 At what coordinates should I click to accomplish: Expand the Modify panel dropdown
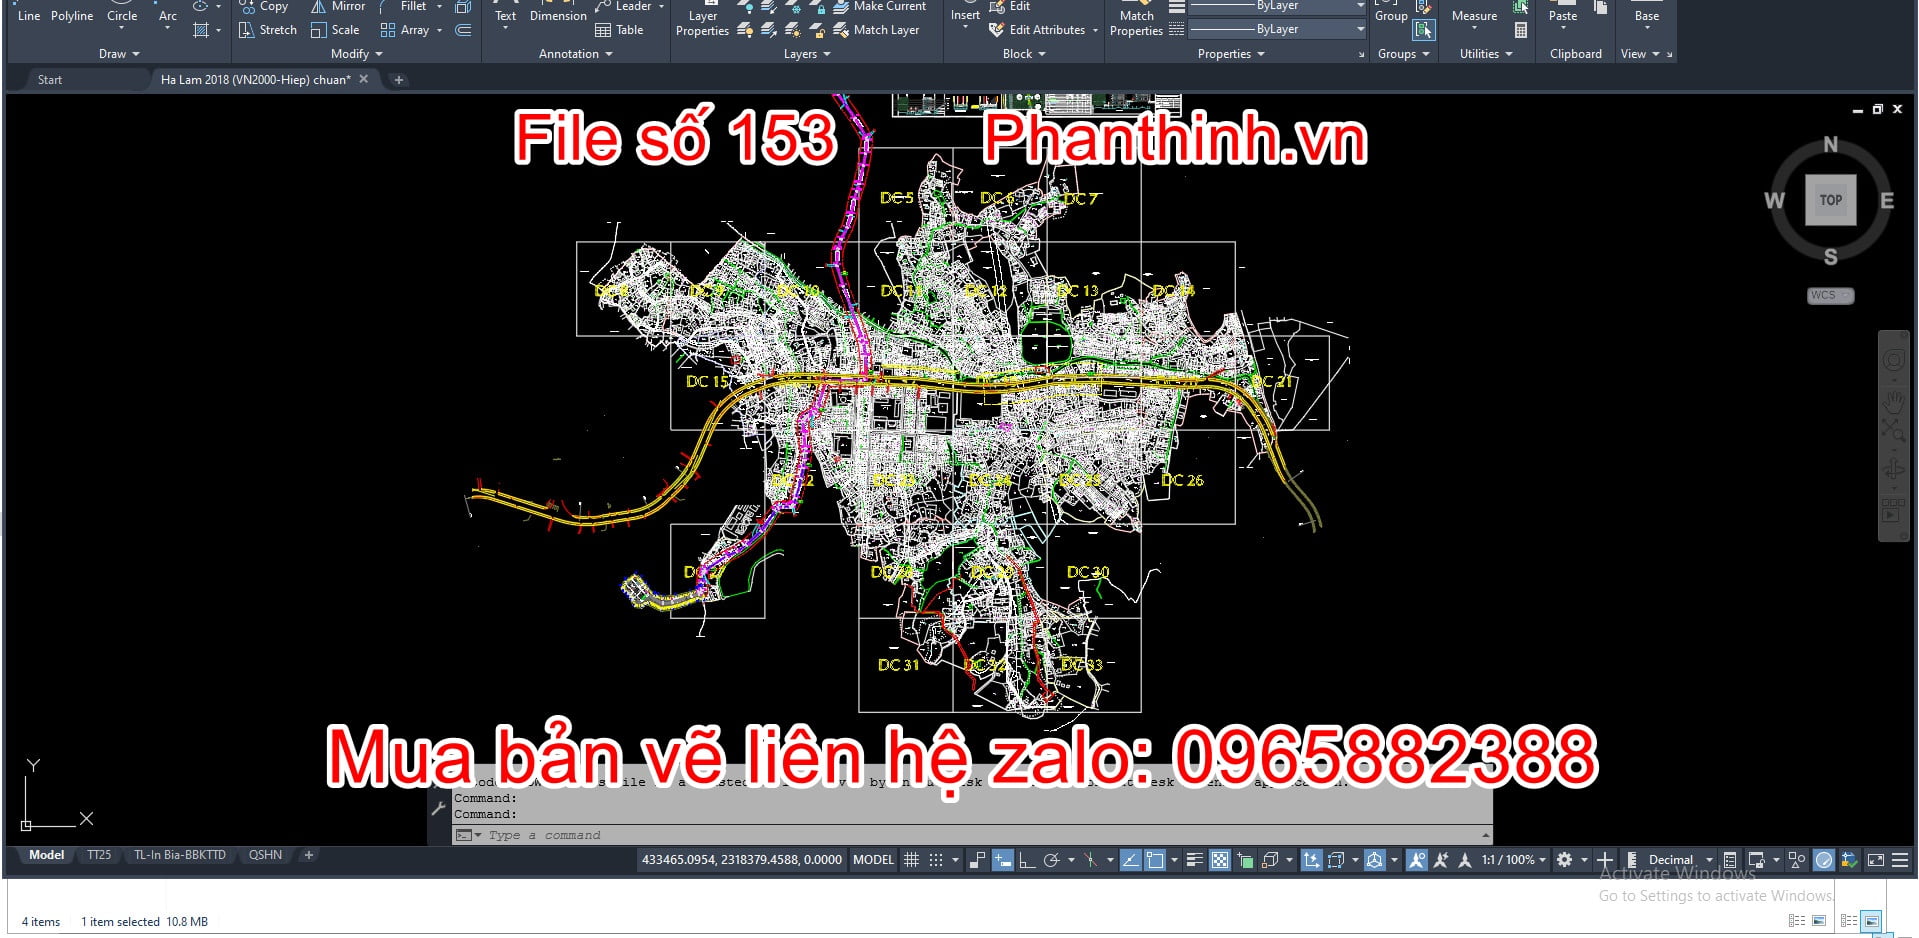pyautogui.click(x=357, y=54)
